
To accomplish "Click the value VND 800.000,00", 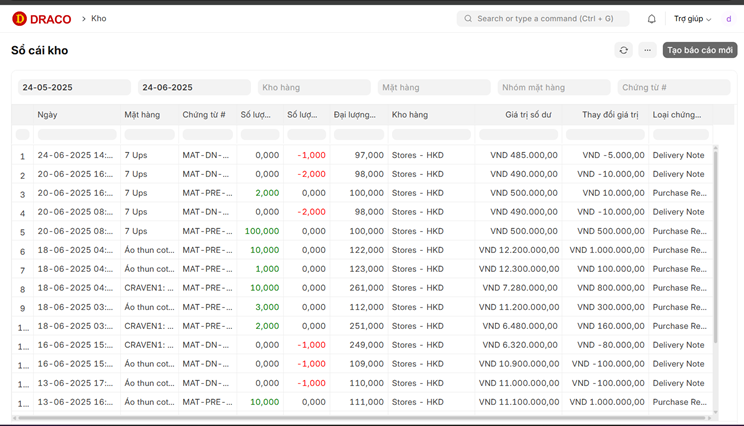I will point(611,288).
